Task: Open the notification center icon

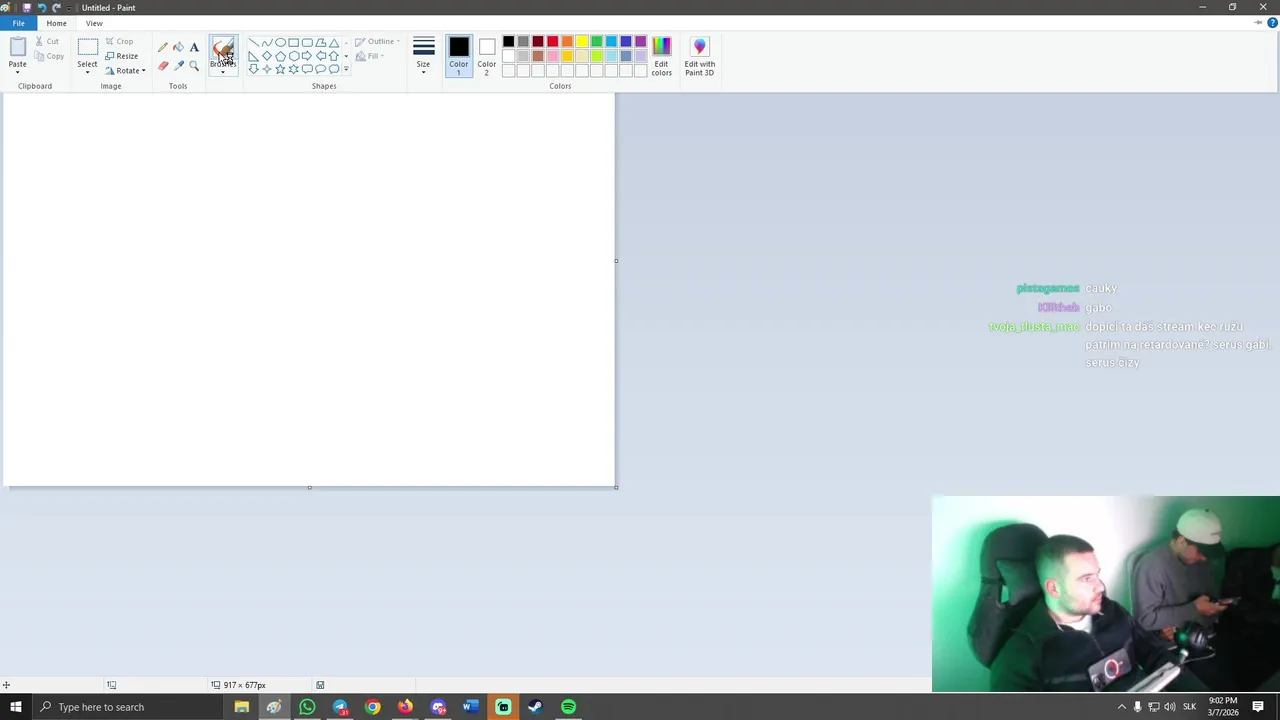Action: point(1258,707)
